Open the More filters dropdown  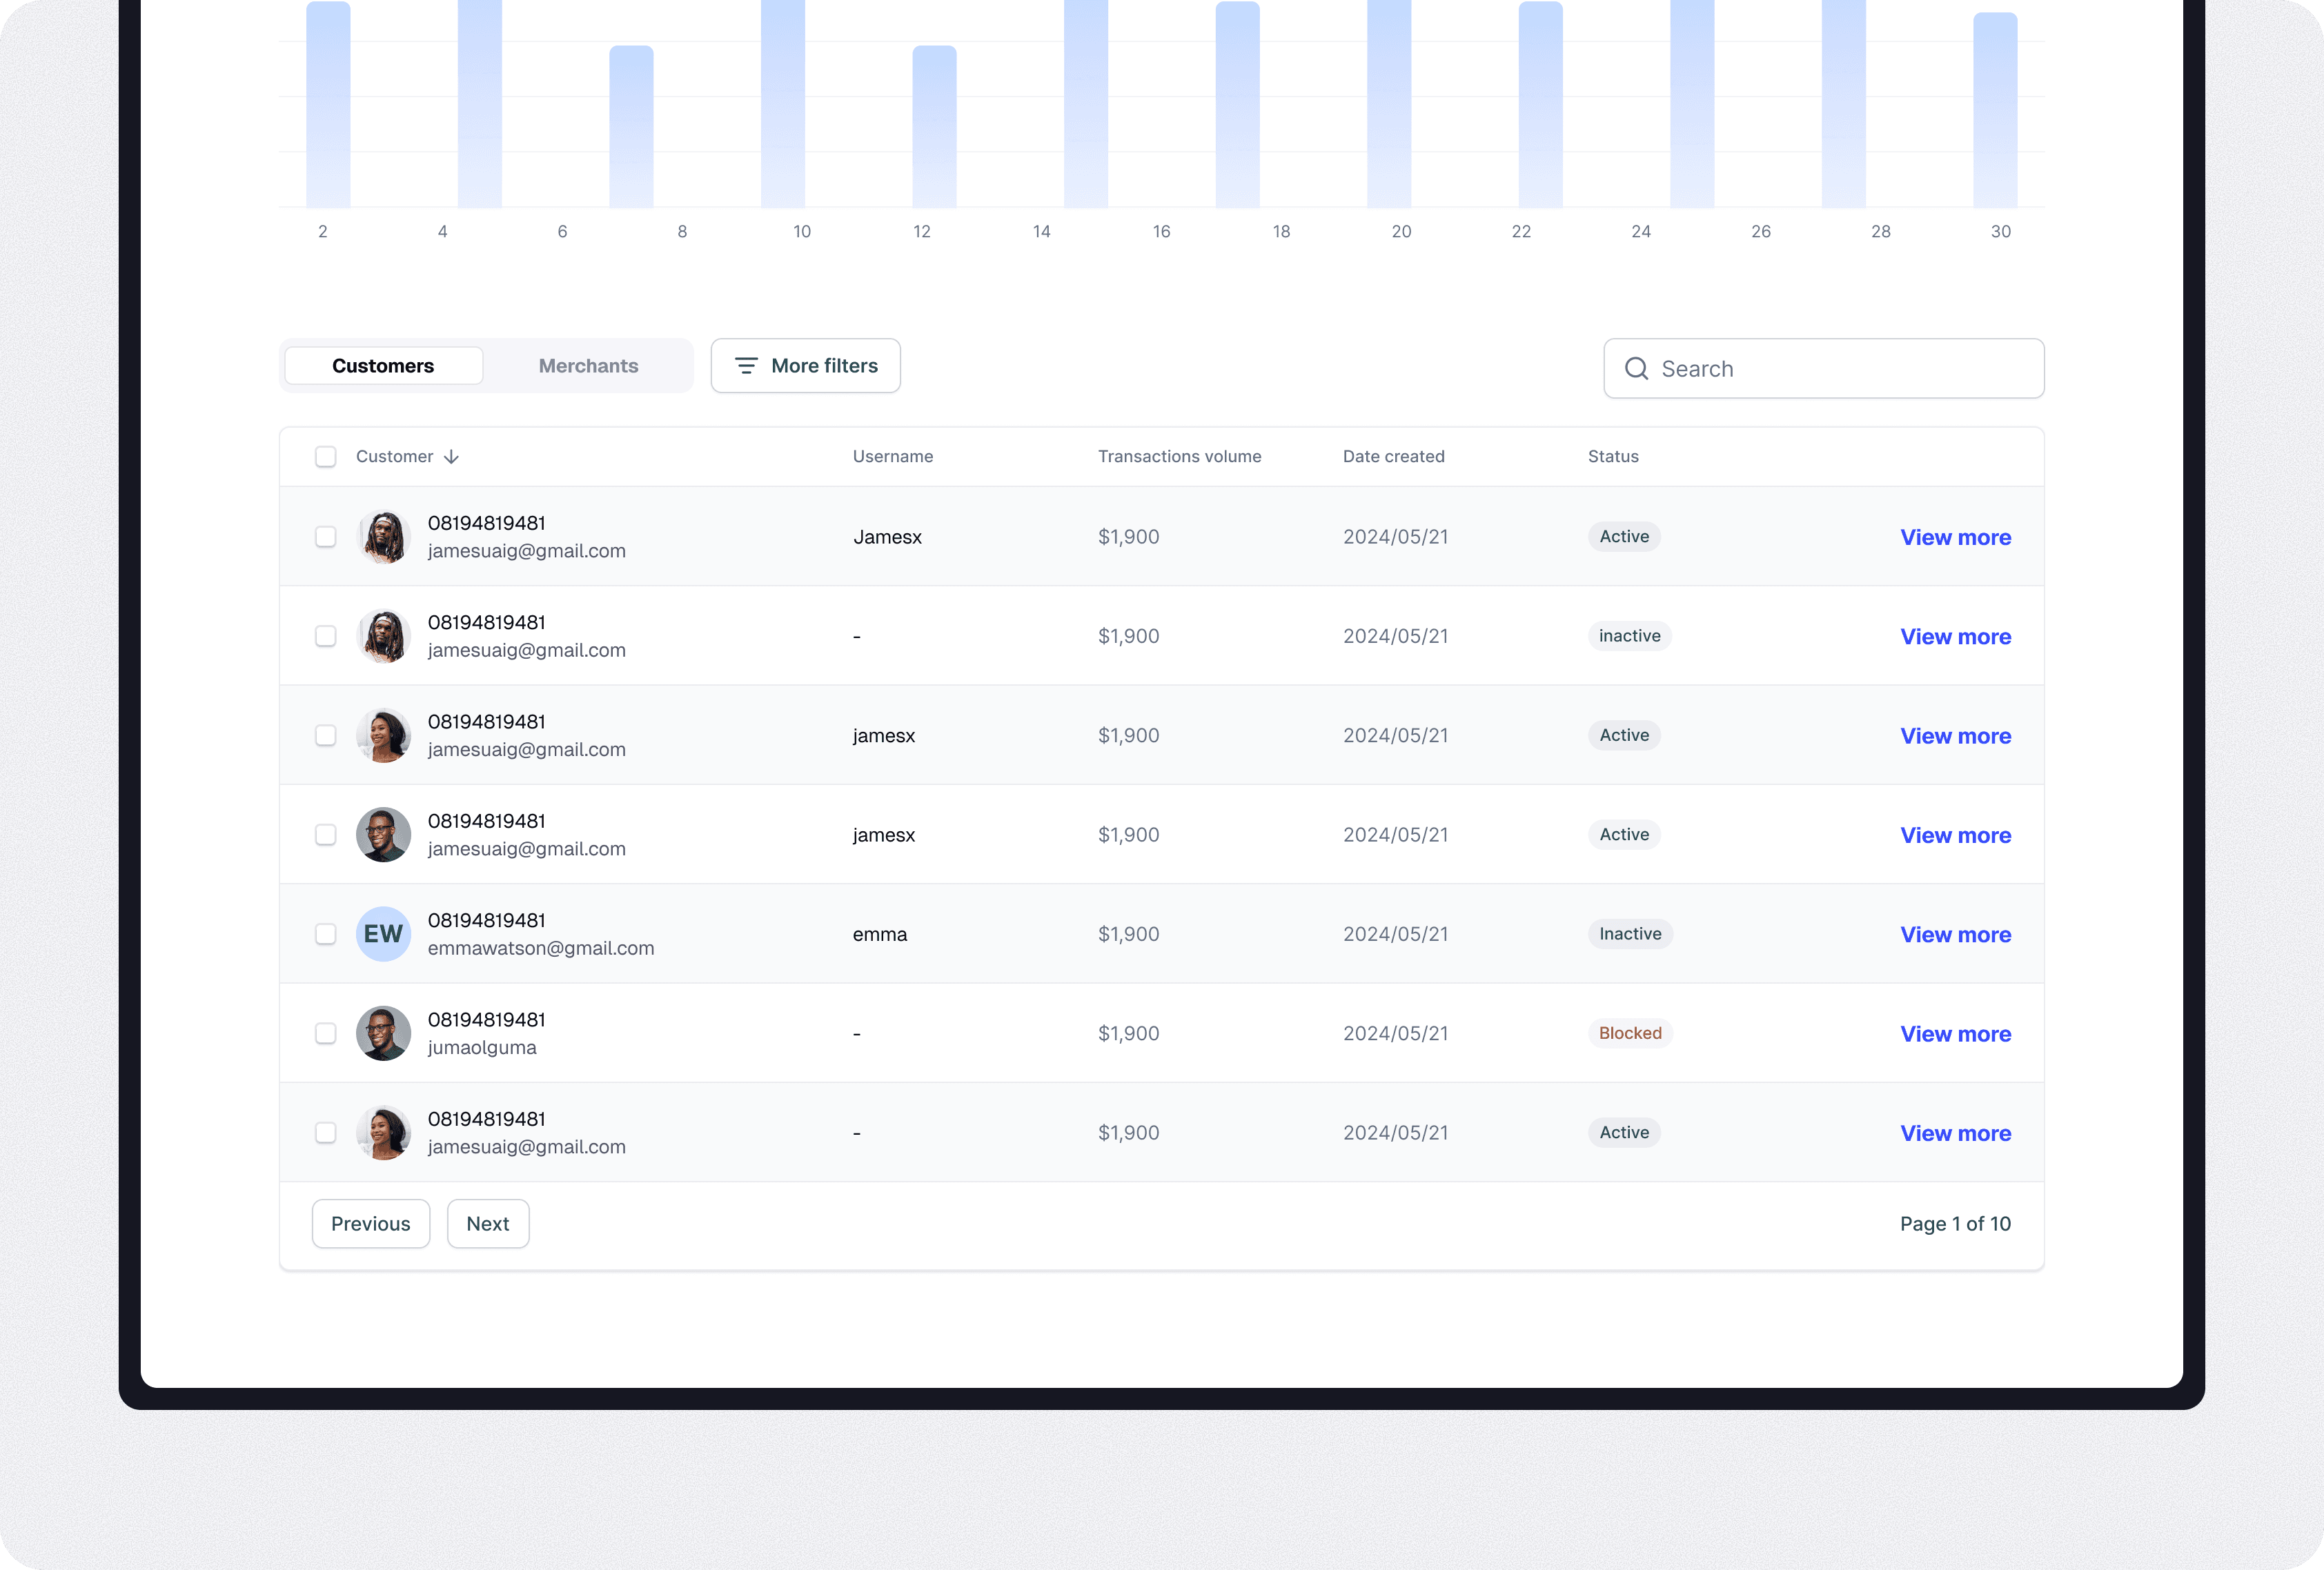[805, 366]
